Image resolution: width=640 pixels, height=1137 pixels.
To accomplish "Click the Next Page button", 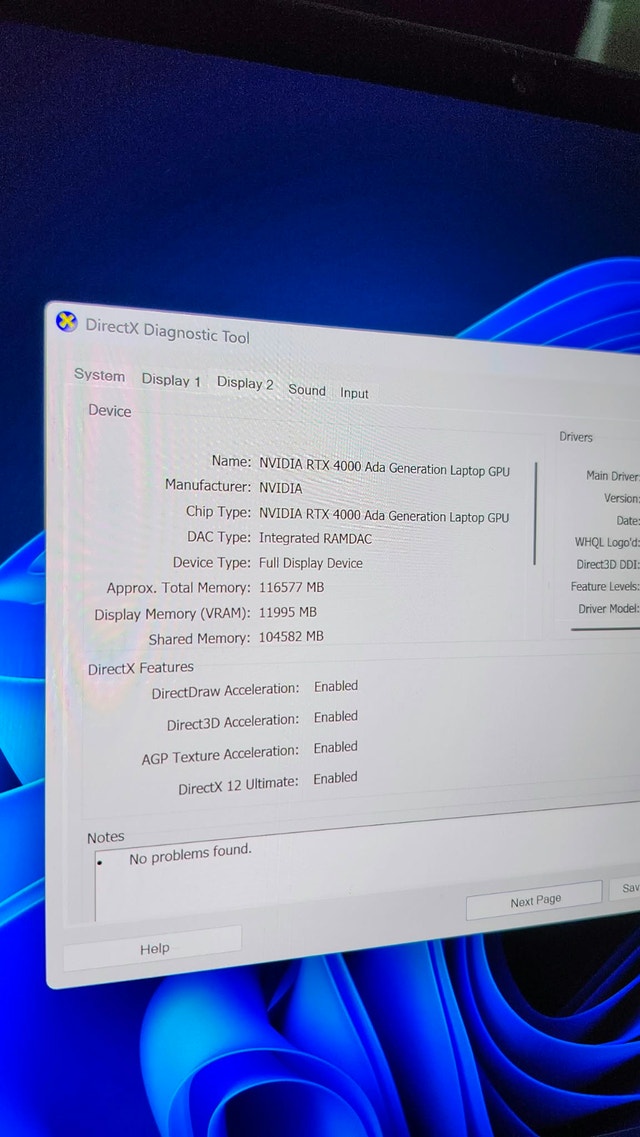I will tap(535, 901).
